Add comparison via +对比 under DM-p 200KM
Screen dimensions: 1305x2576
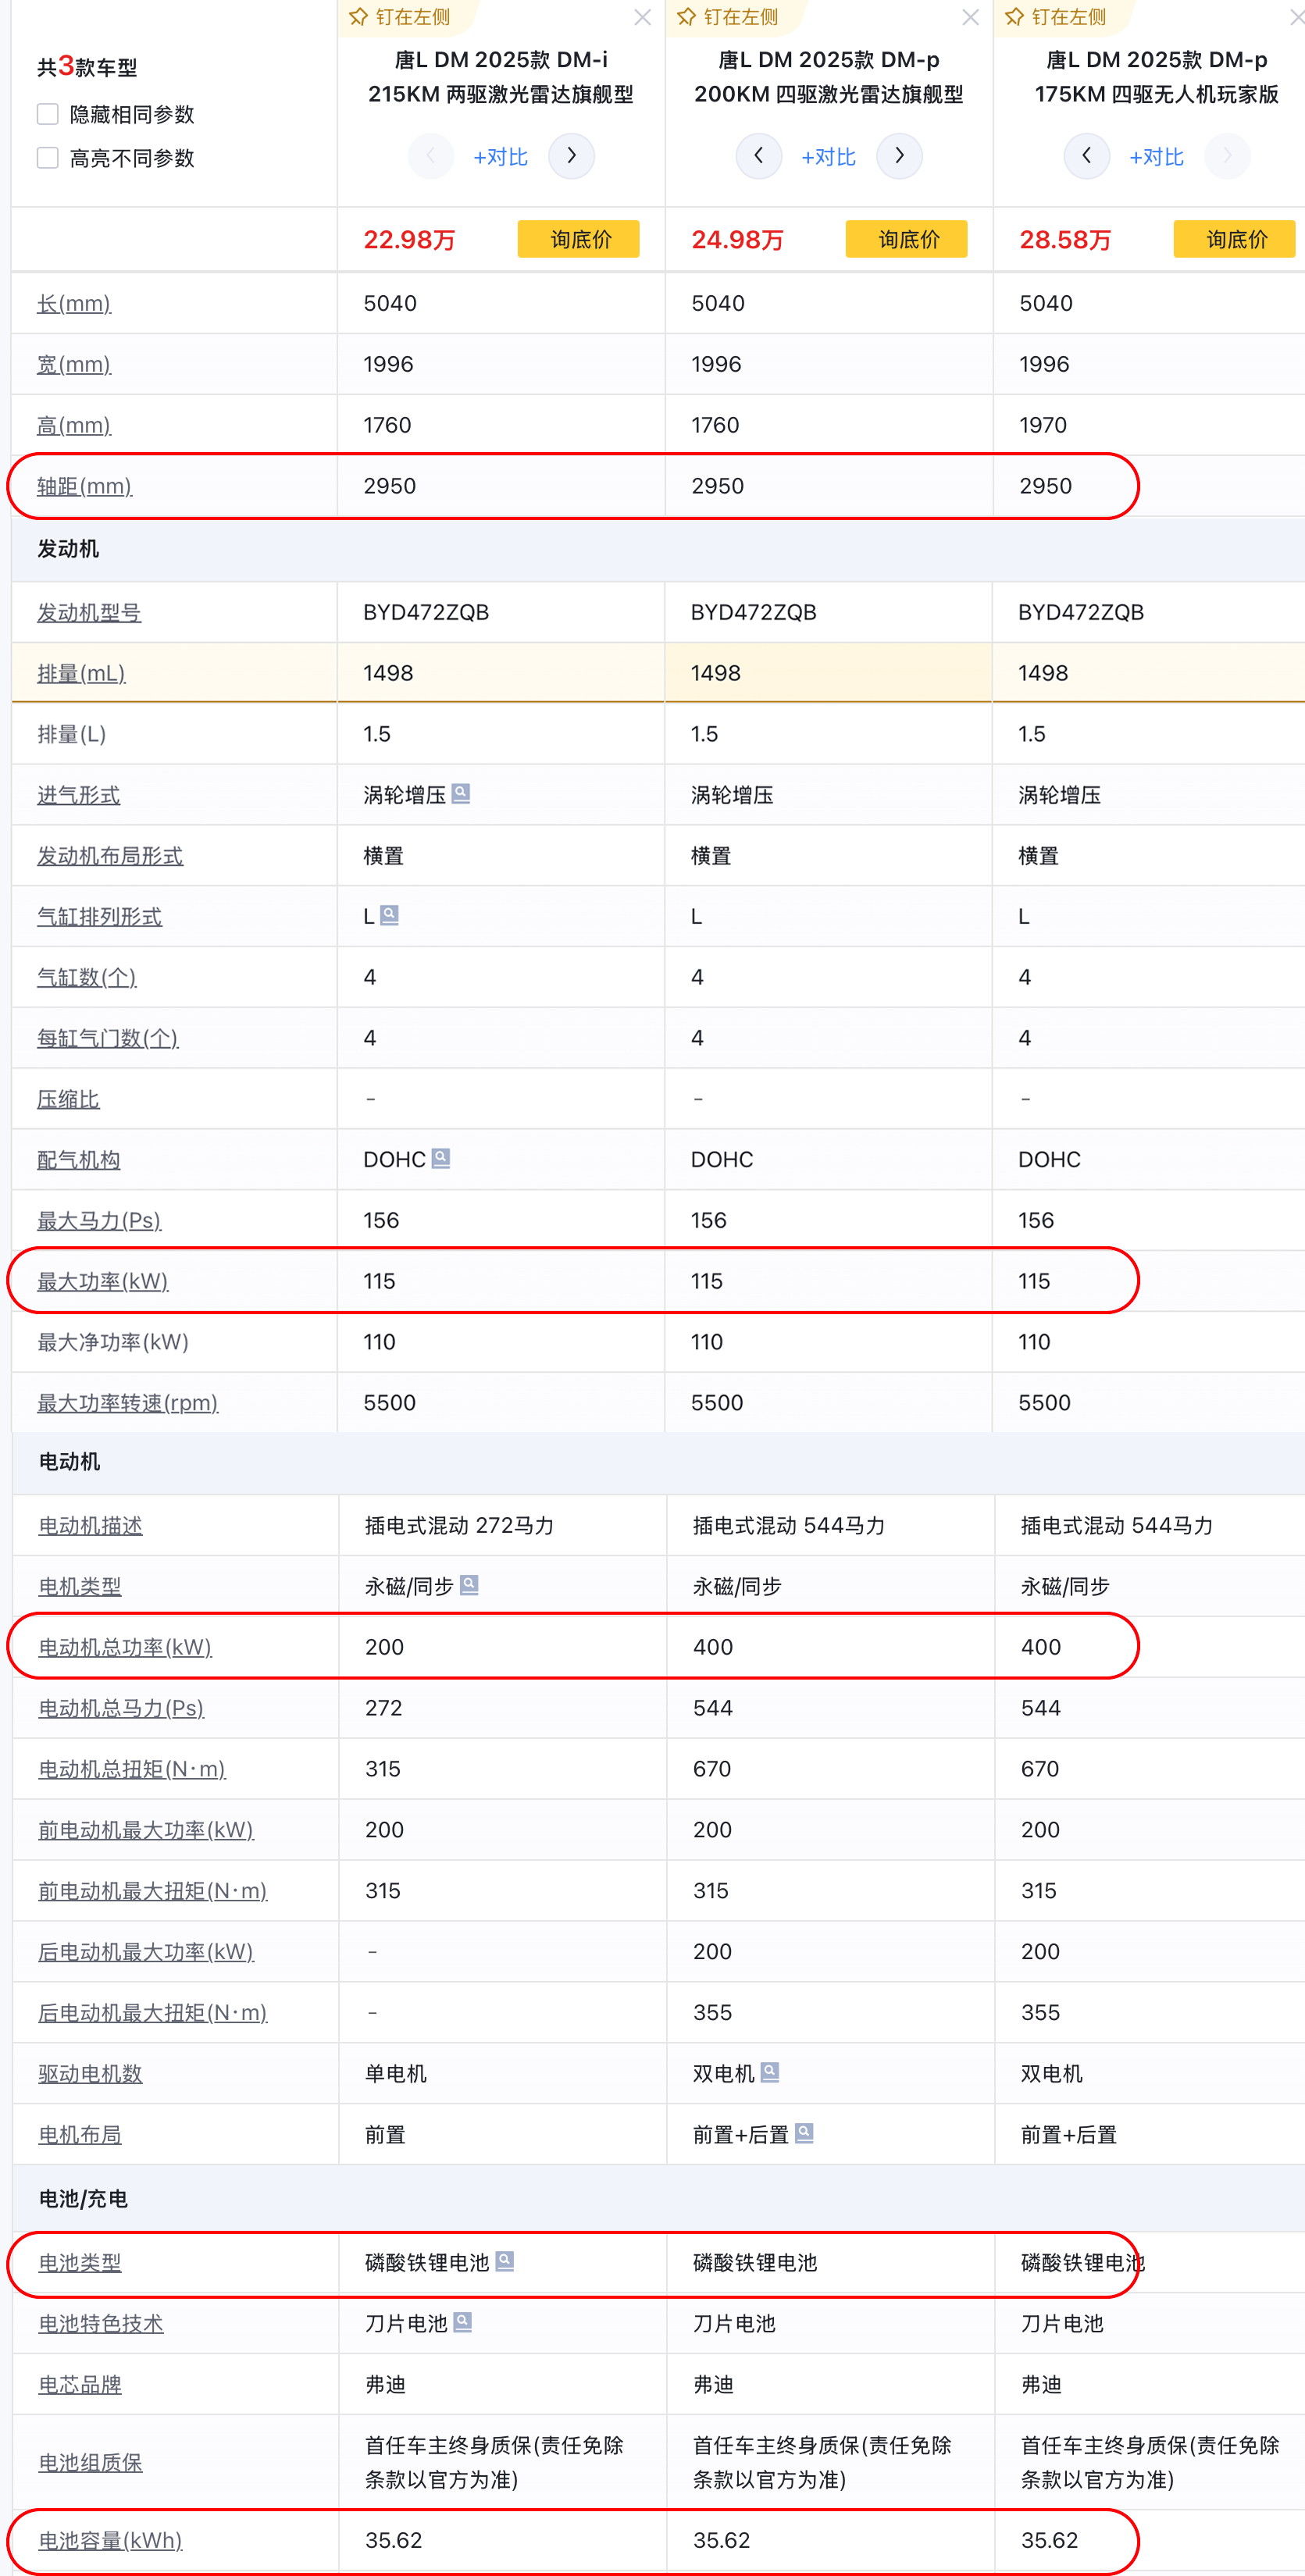[829, 157]
